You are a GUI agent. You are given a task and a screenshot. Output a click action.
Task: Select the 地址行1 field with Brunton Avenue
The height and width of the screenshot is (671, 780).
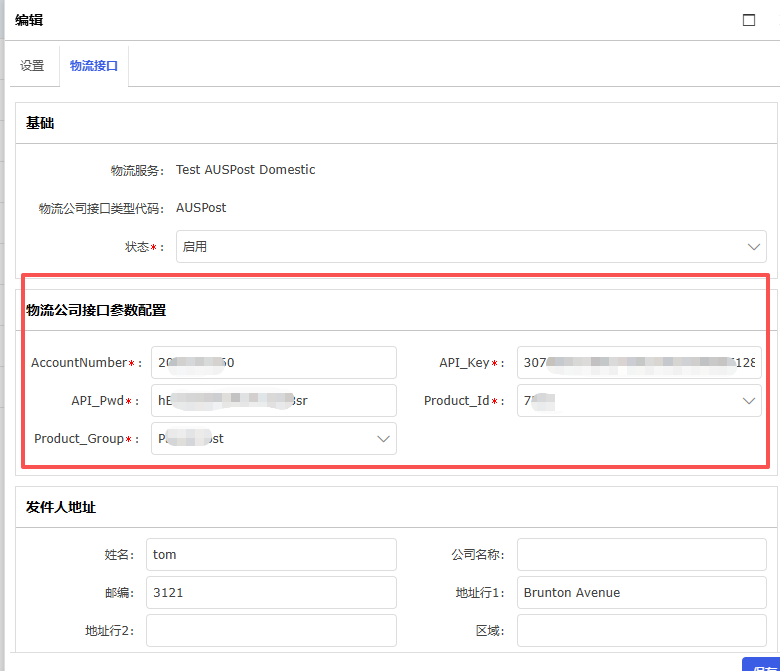(x=641, y=593)
